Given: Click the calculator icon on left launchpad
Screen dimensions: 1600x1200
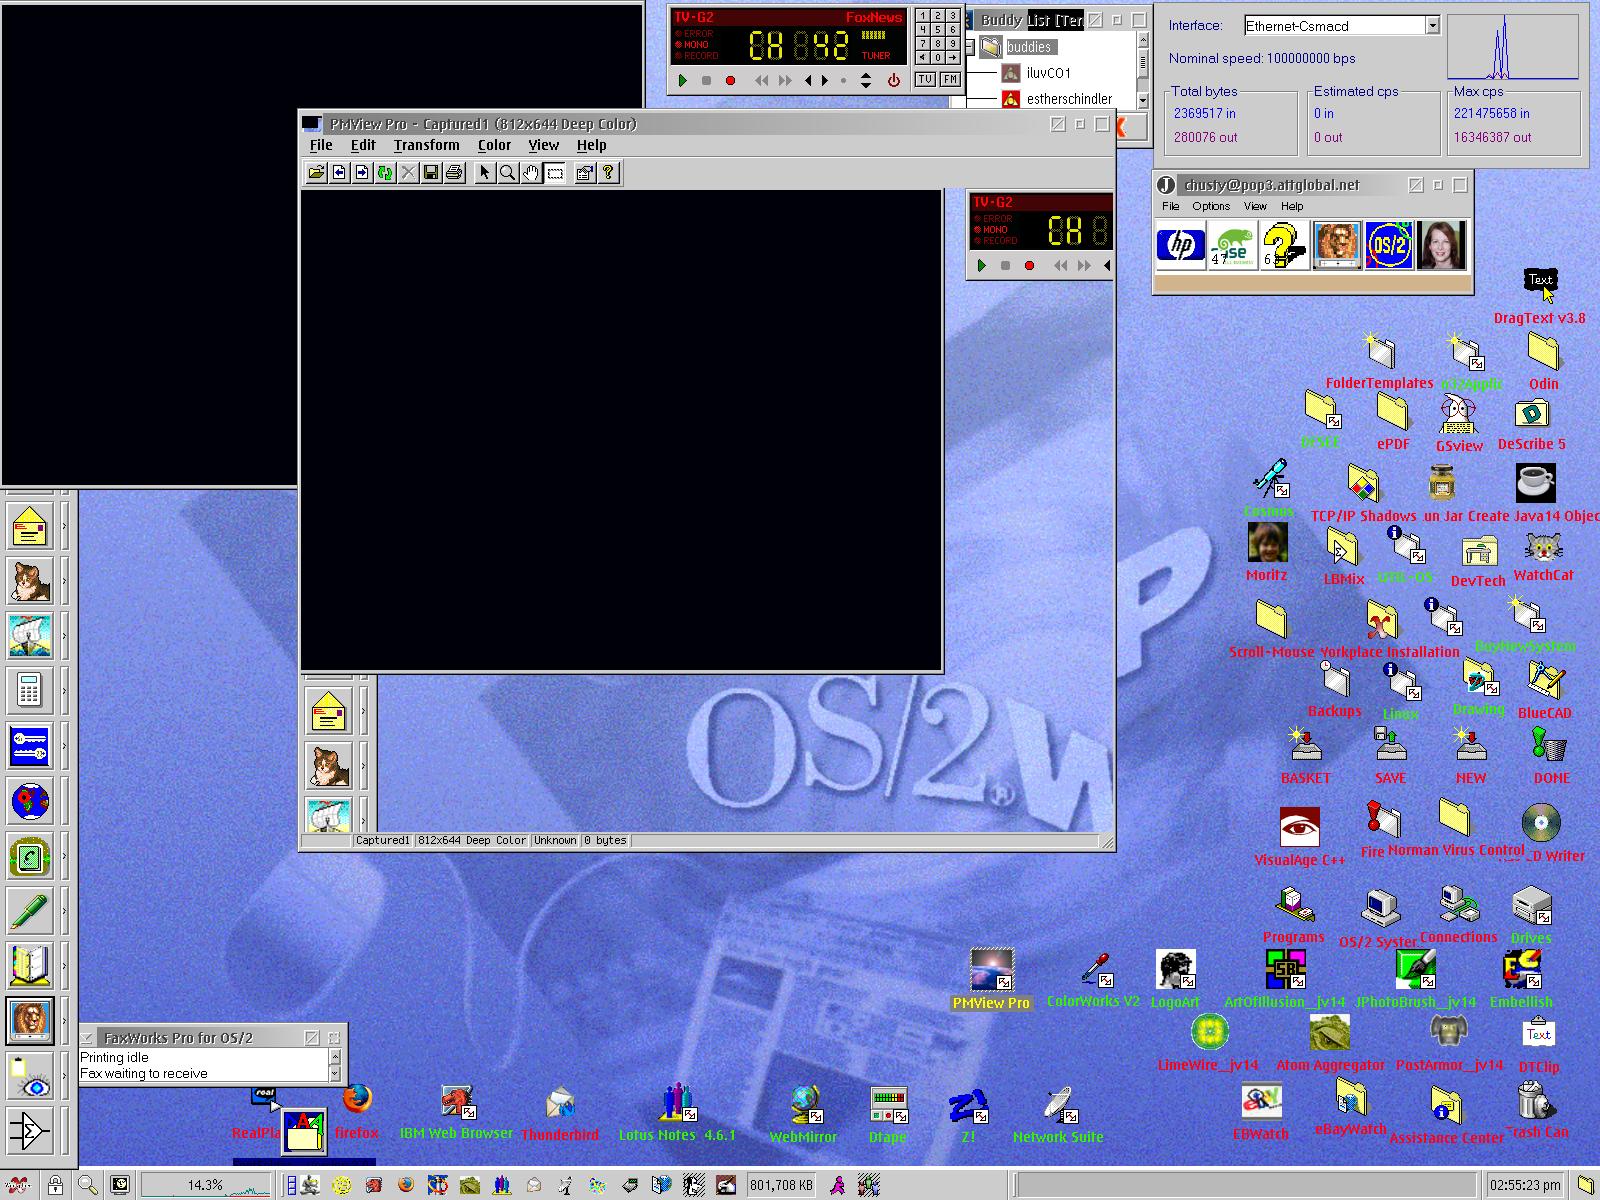Looking at the screenshot, I should click(30, 690).
